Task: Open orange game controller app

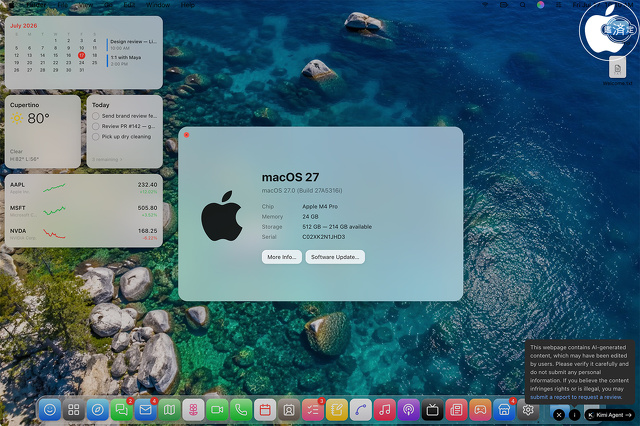Action: pos(480,409)
